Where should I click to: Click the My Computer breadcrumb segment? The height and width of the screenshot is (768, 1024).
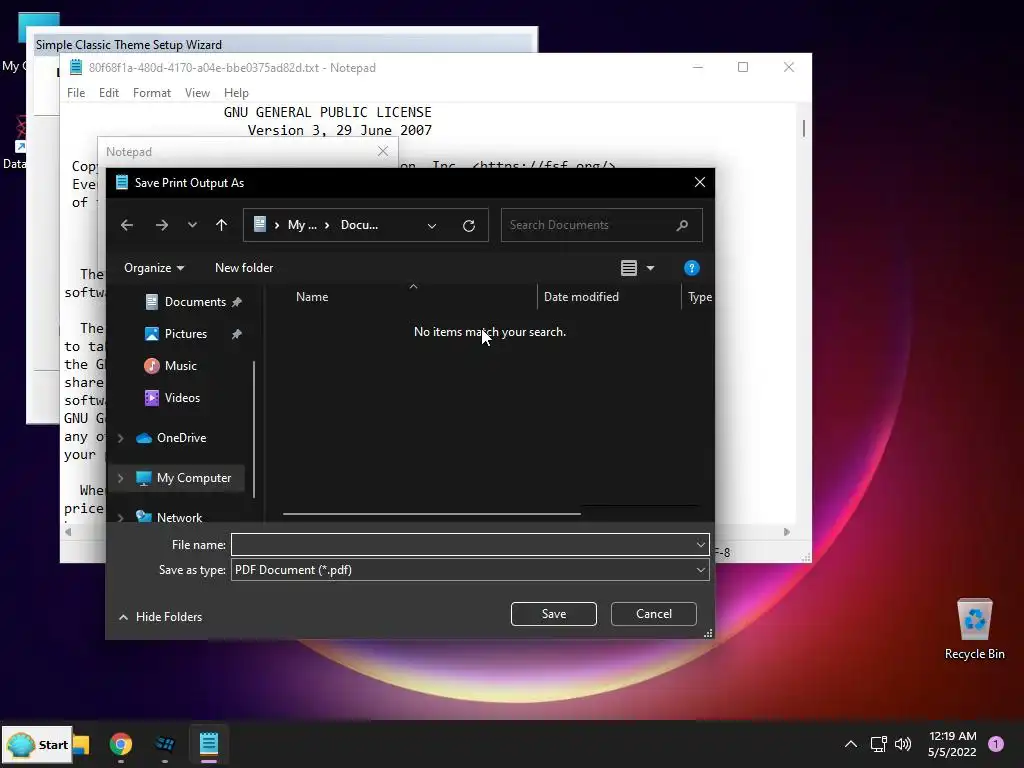point(302,225)
